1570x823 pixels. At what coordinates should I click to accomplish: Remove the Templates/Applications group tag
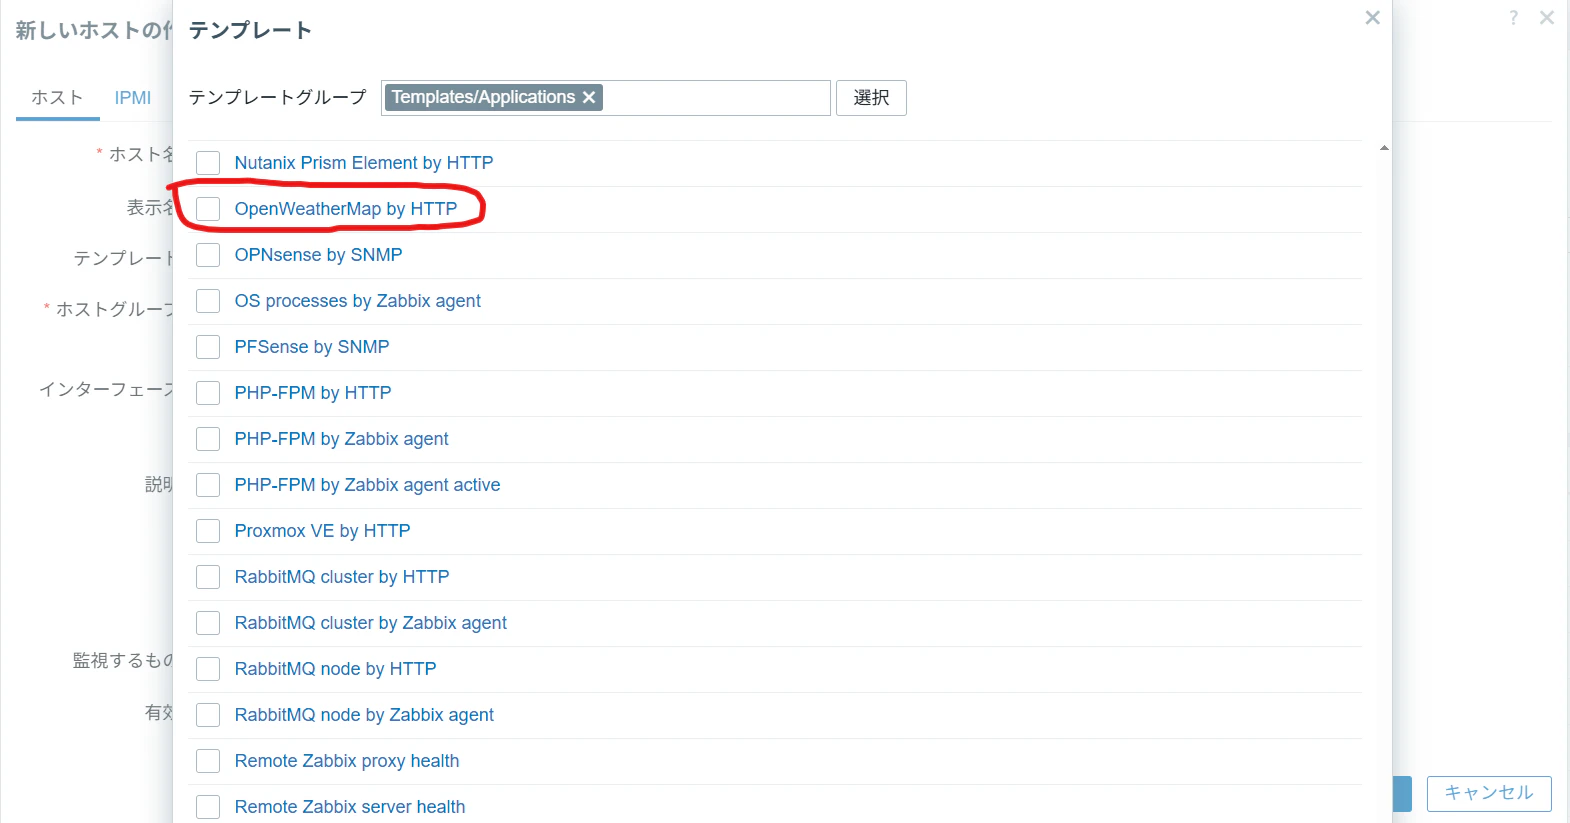point(589,97)
